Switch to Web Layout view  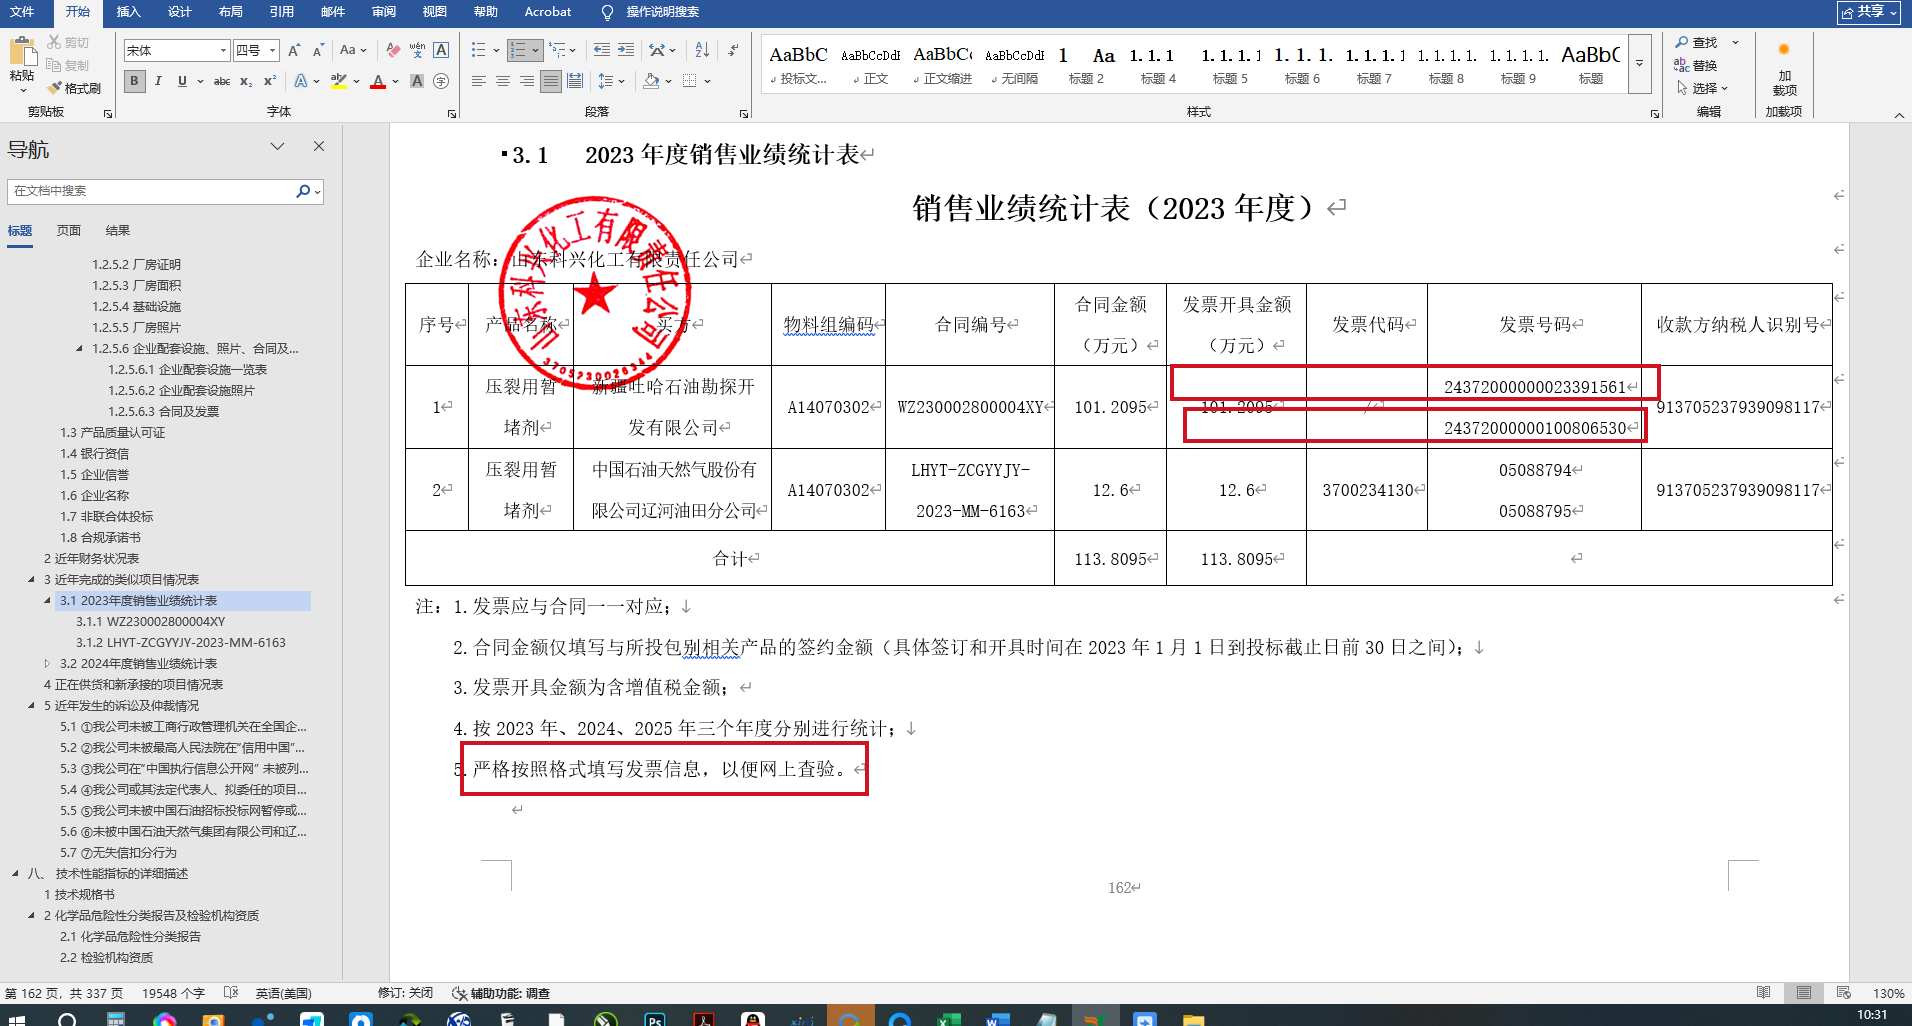pos(1844,993)
